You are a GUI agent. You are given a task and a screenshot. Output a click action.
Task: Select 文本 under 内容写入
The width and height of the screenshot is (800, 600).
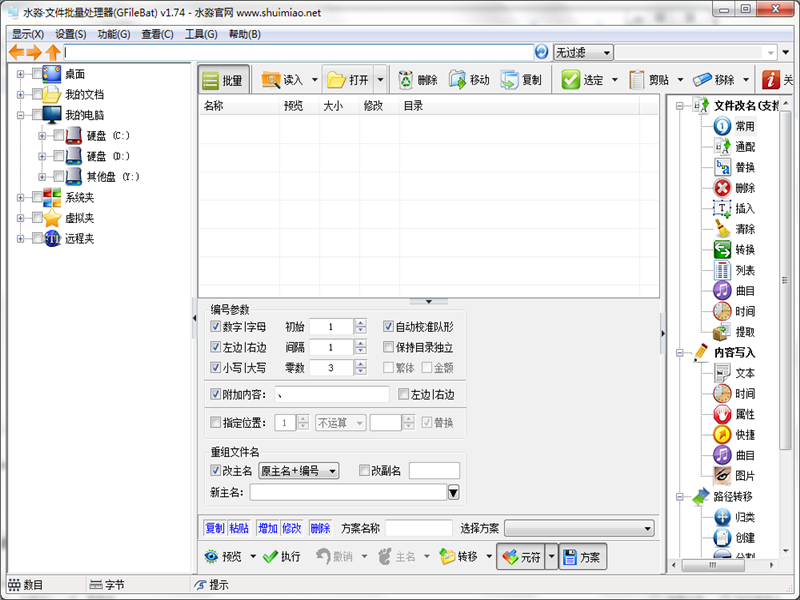(734, 373)
